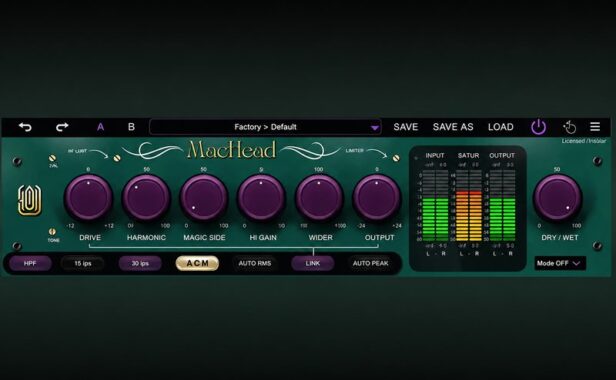Click the hand touch icon in top bar

tap(569, 127)
